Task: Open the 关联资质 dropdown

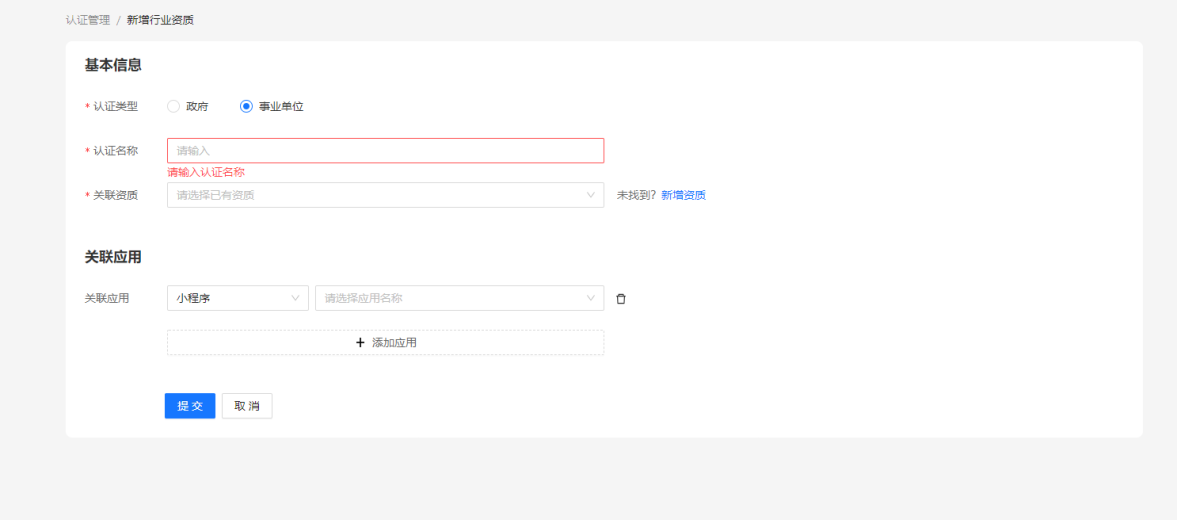Action: [385, 195]
